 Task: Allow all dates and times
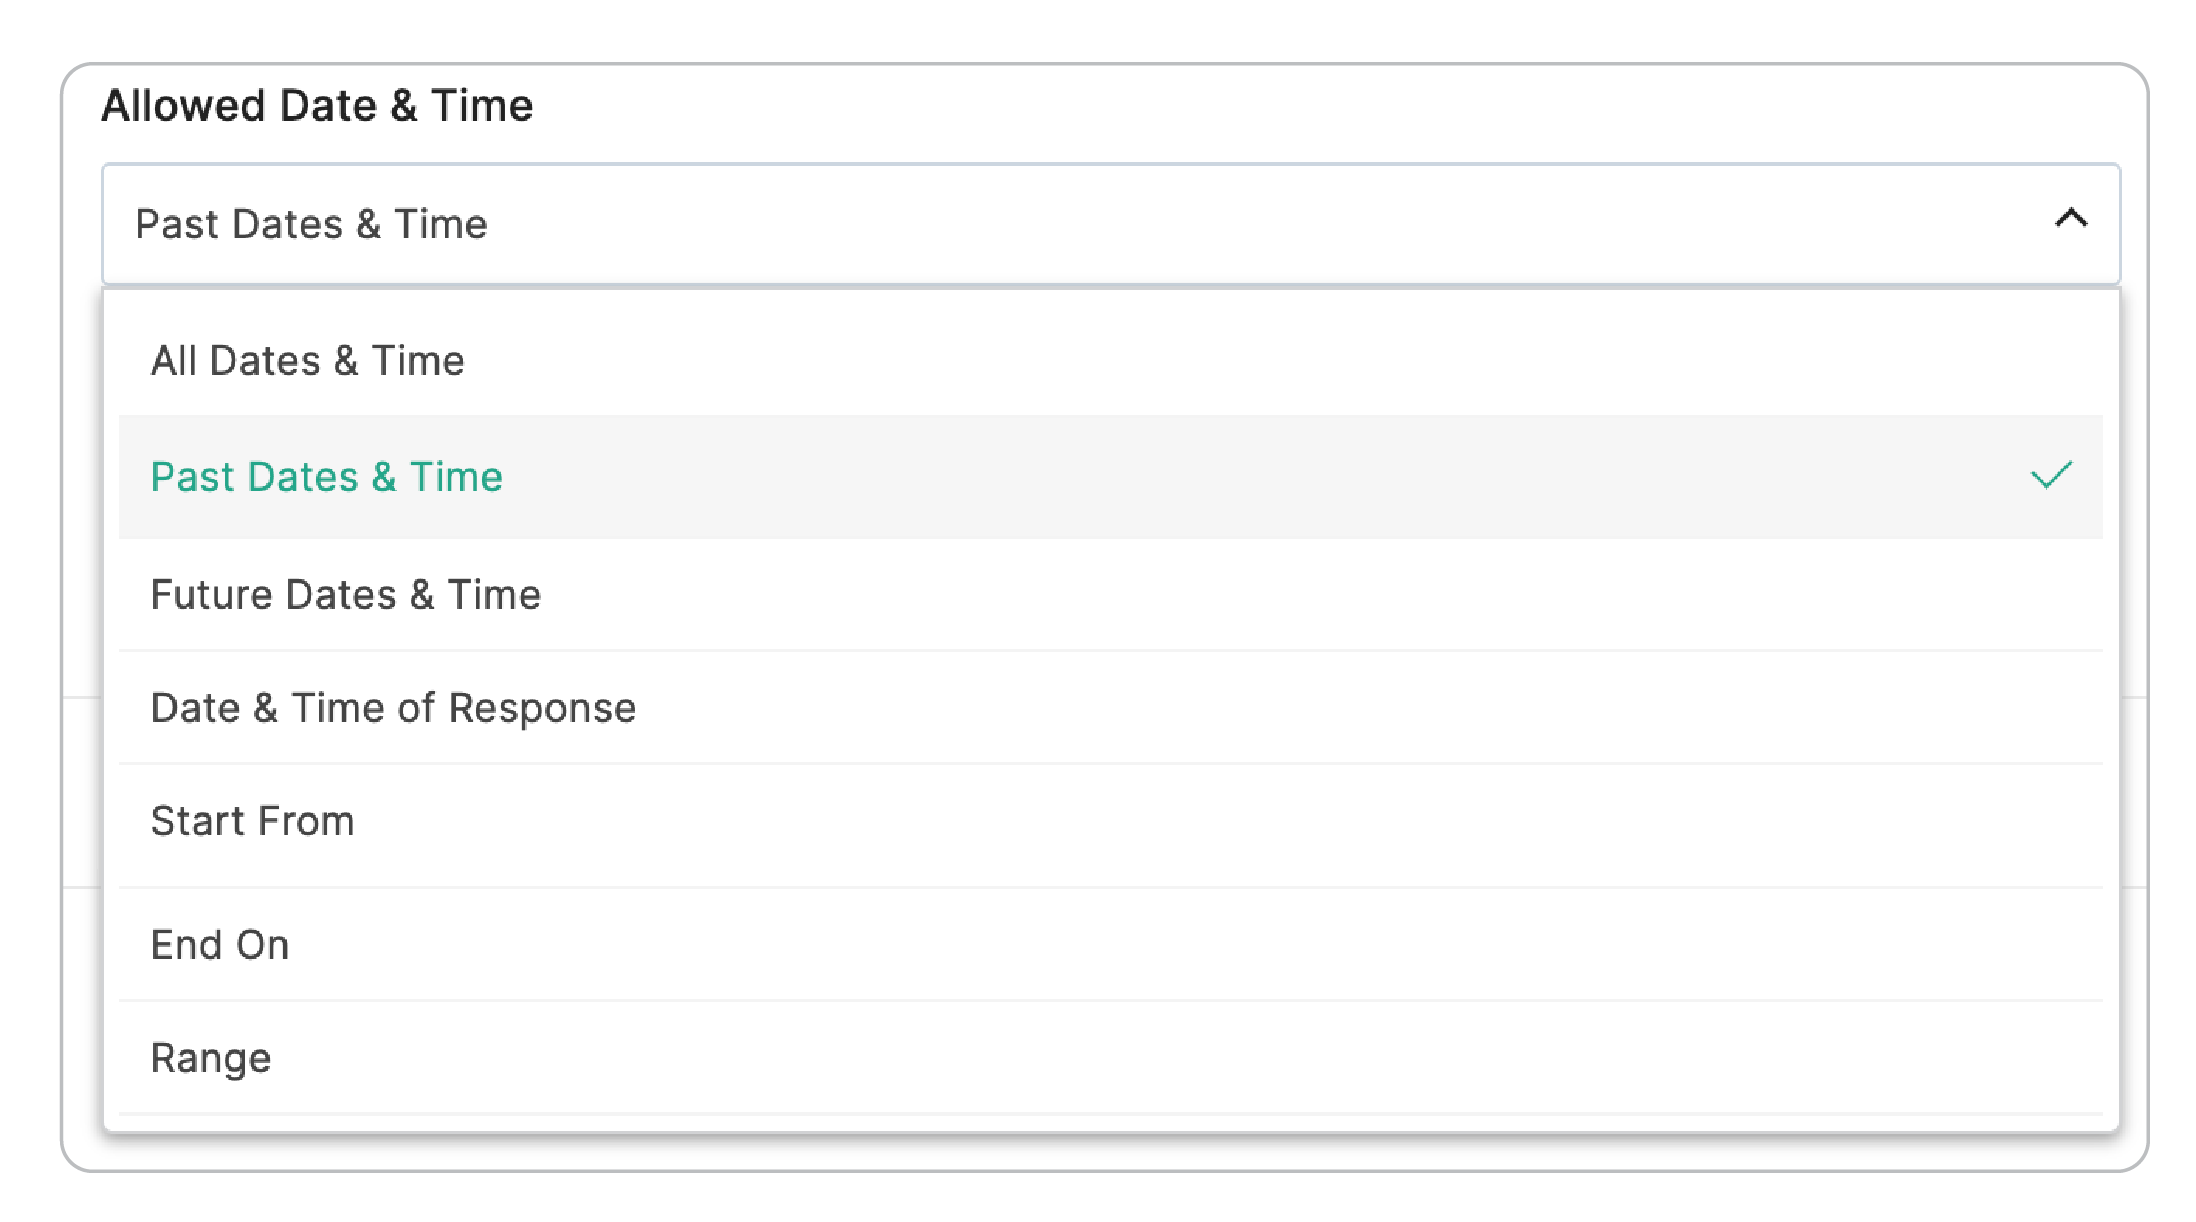pyautogui.click(x=308, y=361)
